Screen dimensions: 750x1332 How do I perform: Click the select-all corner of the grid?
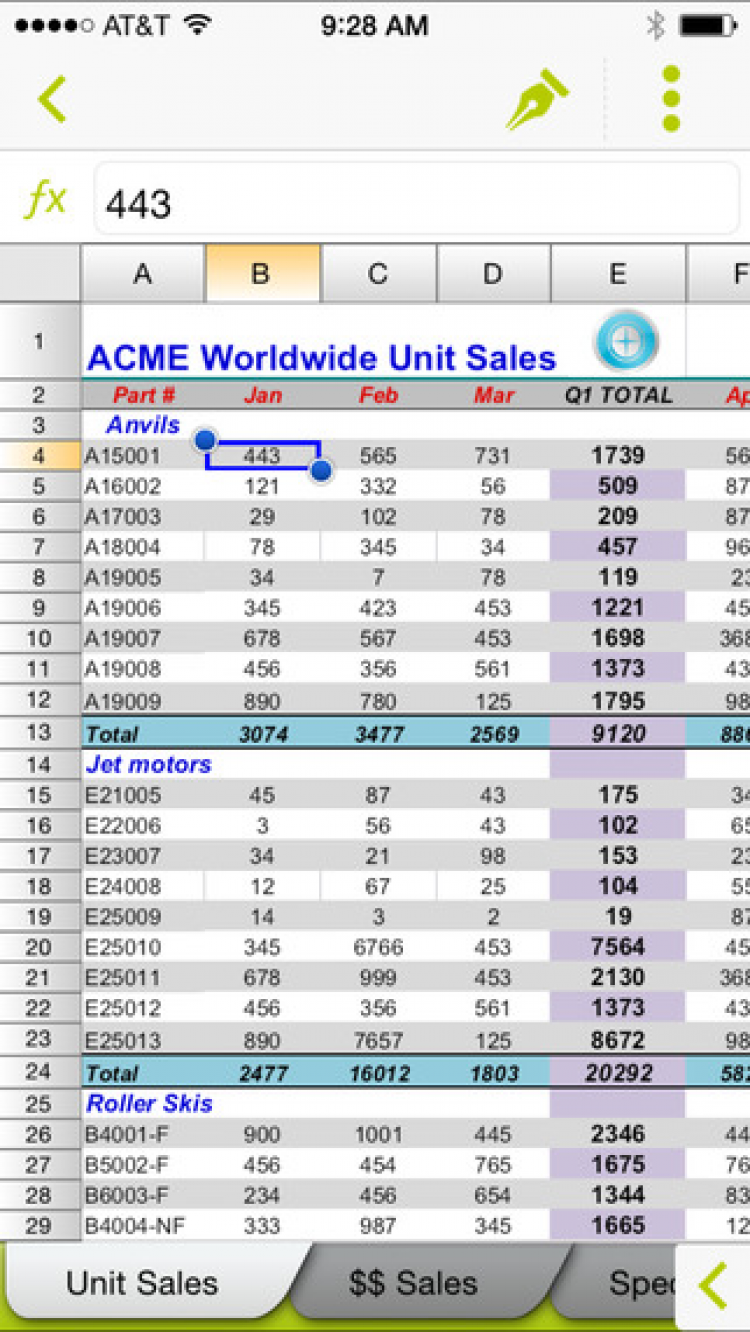pyautogui.click(x=40, y=274)
